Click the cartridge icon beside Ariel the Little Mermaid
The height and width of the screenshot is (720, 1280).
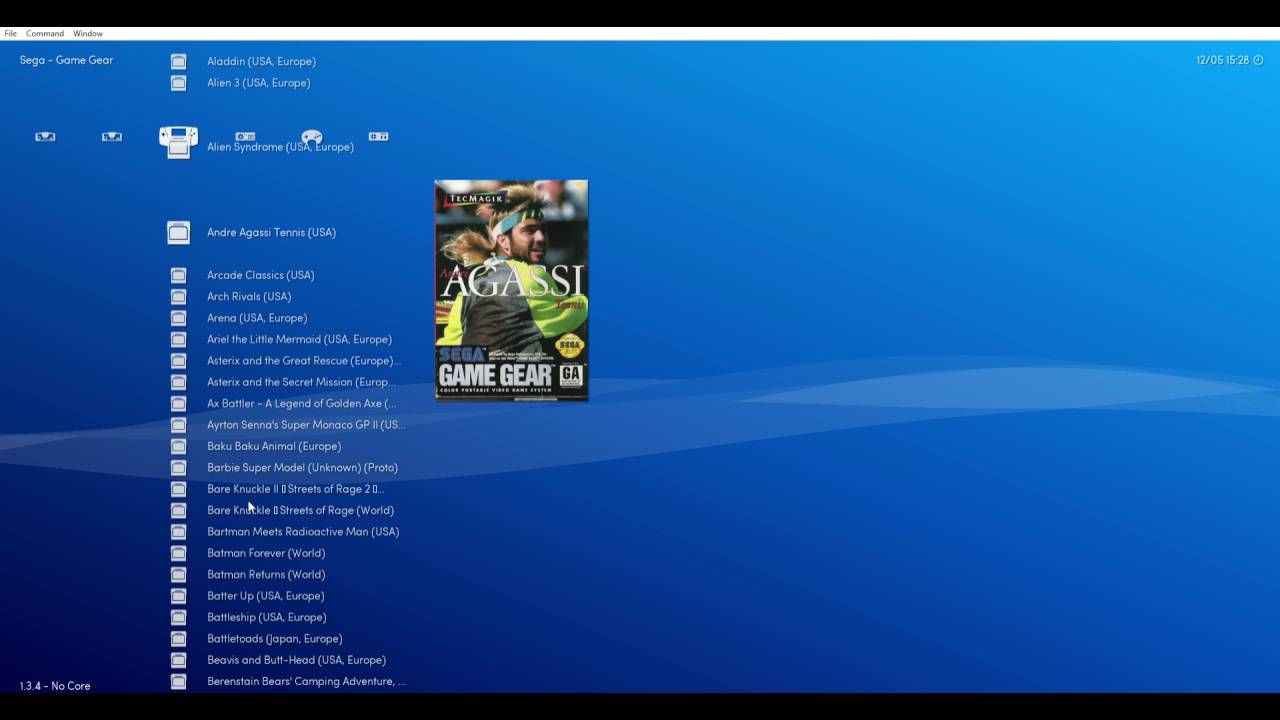click(x=178, y=339)
